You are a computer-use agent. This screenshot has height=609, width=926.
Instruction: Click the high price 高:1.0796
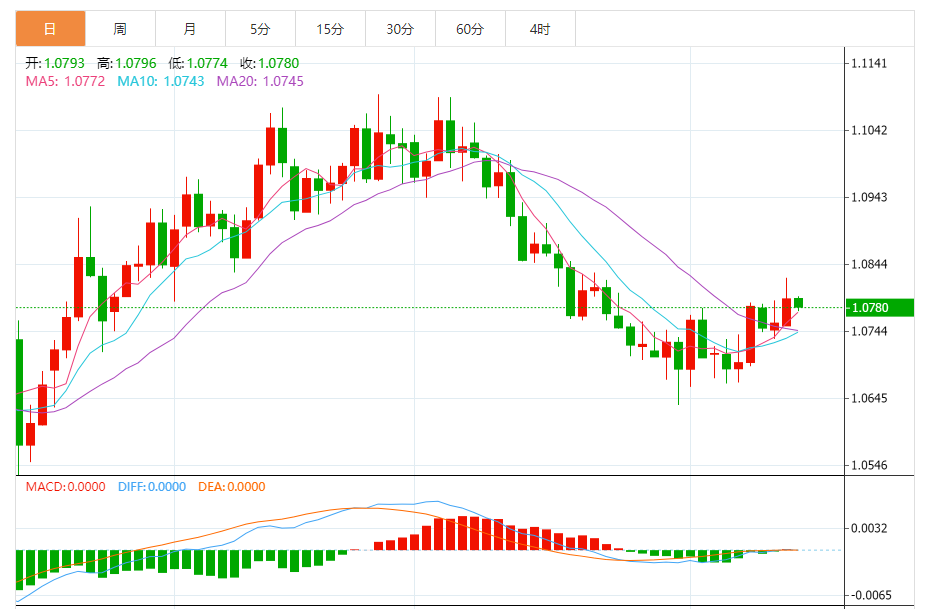127,63
